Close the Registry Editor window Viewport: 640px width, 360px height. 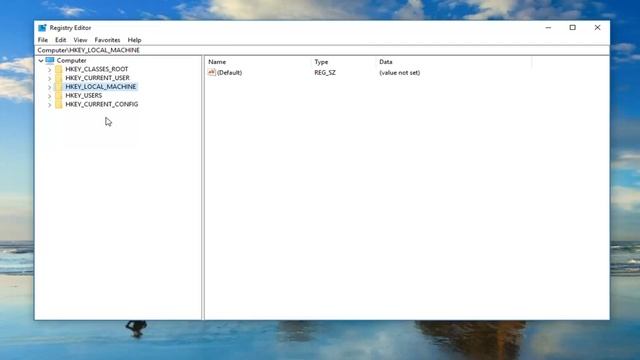597,28
